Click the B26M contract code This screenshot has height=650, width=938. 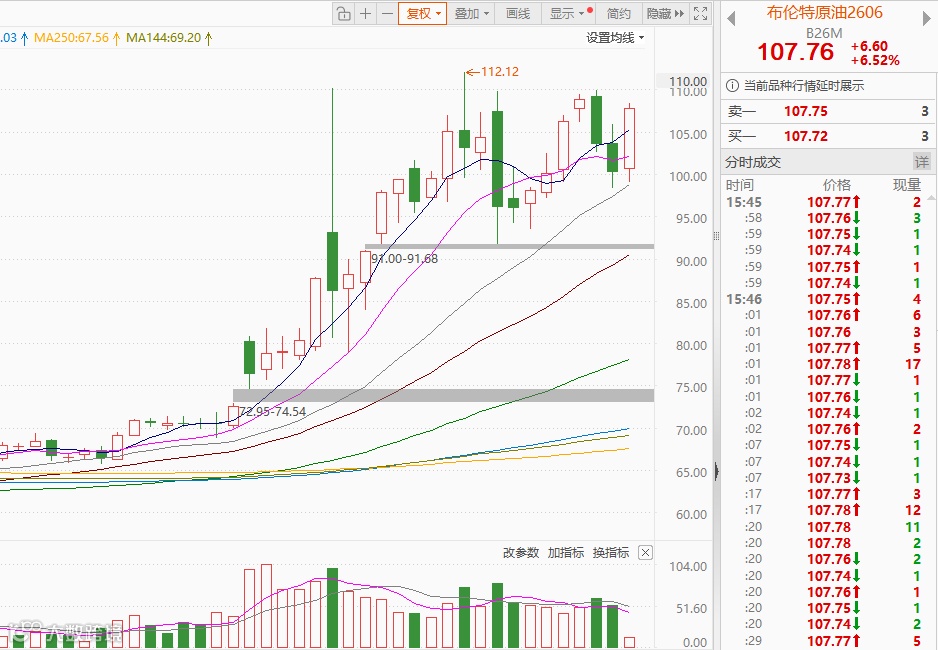(x=824, y=33)
